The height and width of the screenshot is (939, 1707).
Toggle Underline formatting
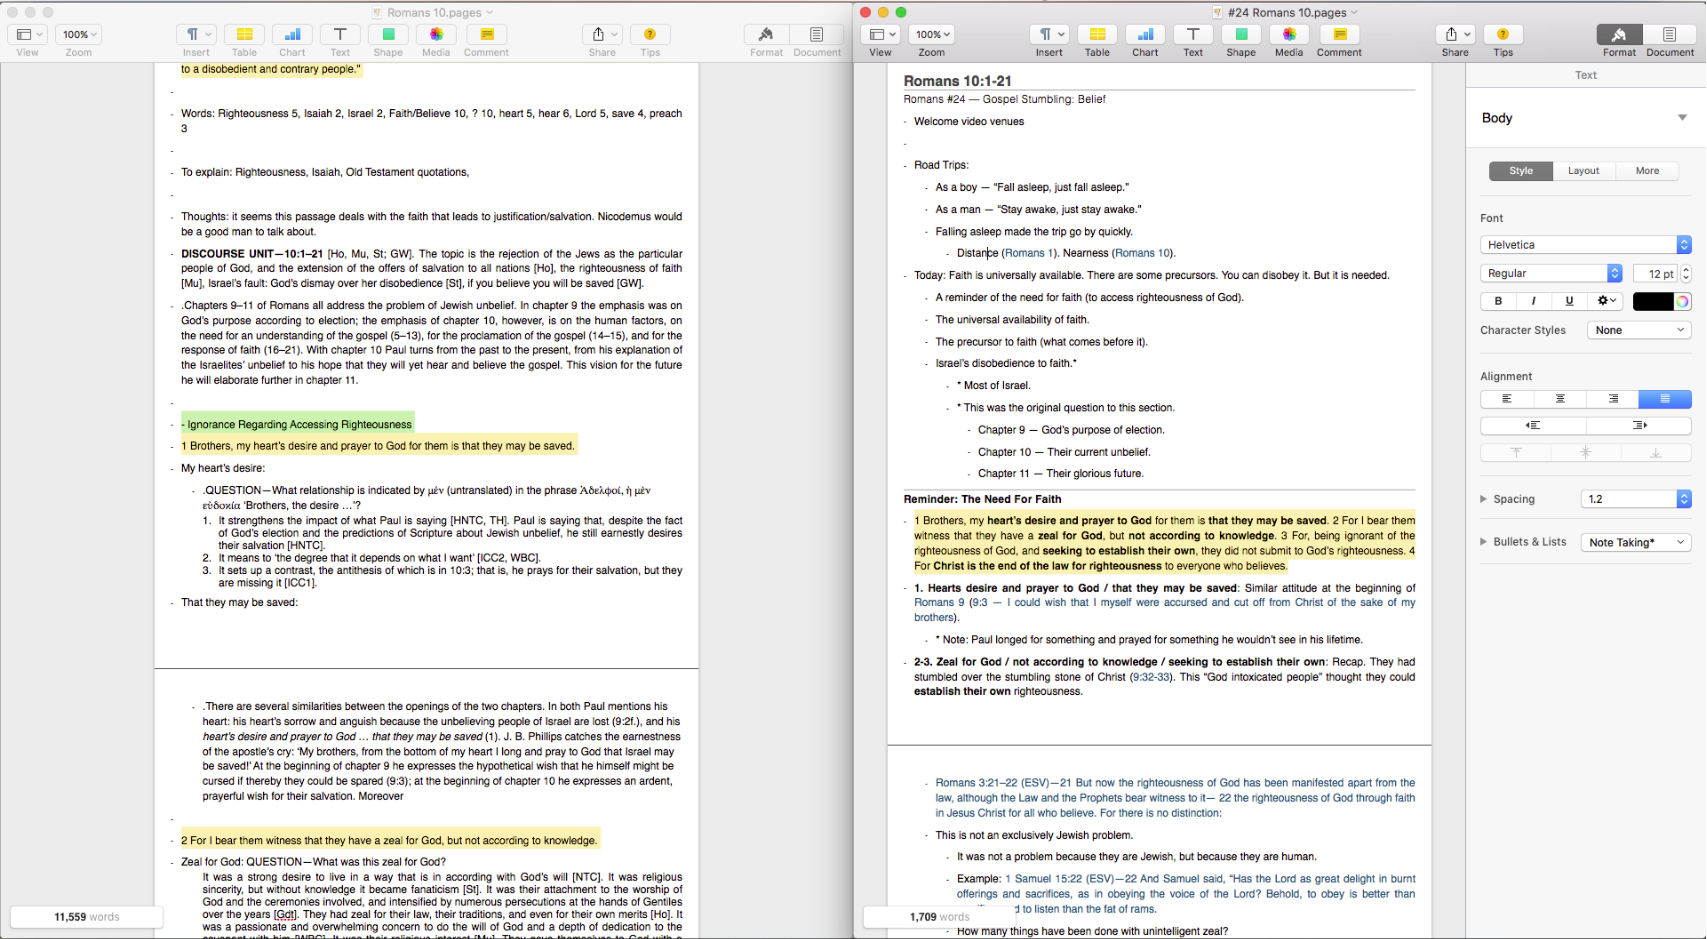1569,301
